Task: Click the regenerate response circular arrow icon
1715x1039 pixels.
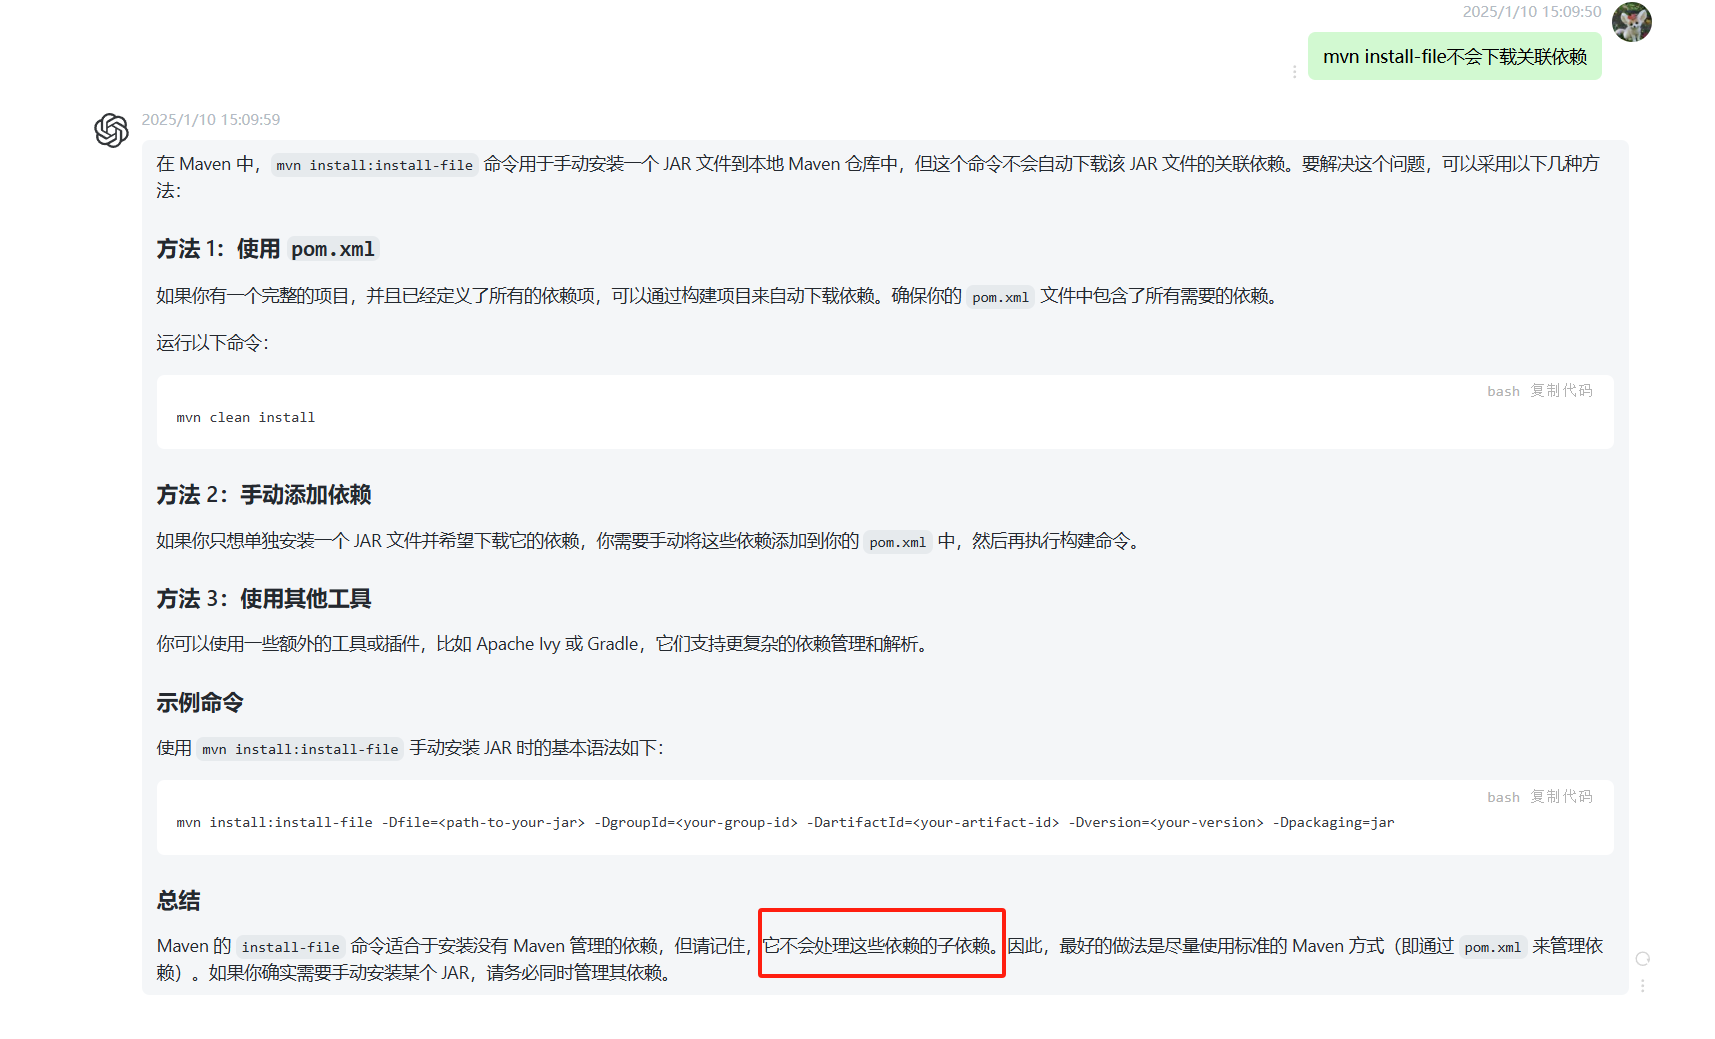Action: tap(1642, 959)
